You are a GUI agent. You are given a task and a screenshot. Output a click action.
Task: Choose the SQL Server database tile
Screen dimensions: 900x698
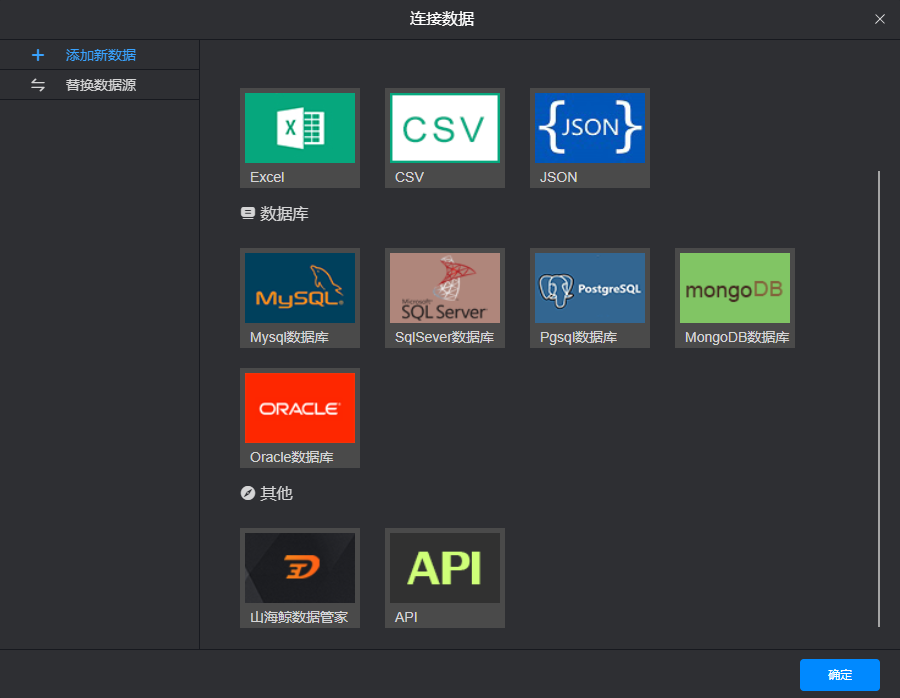pos(444,298)
